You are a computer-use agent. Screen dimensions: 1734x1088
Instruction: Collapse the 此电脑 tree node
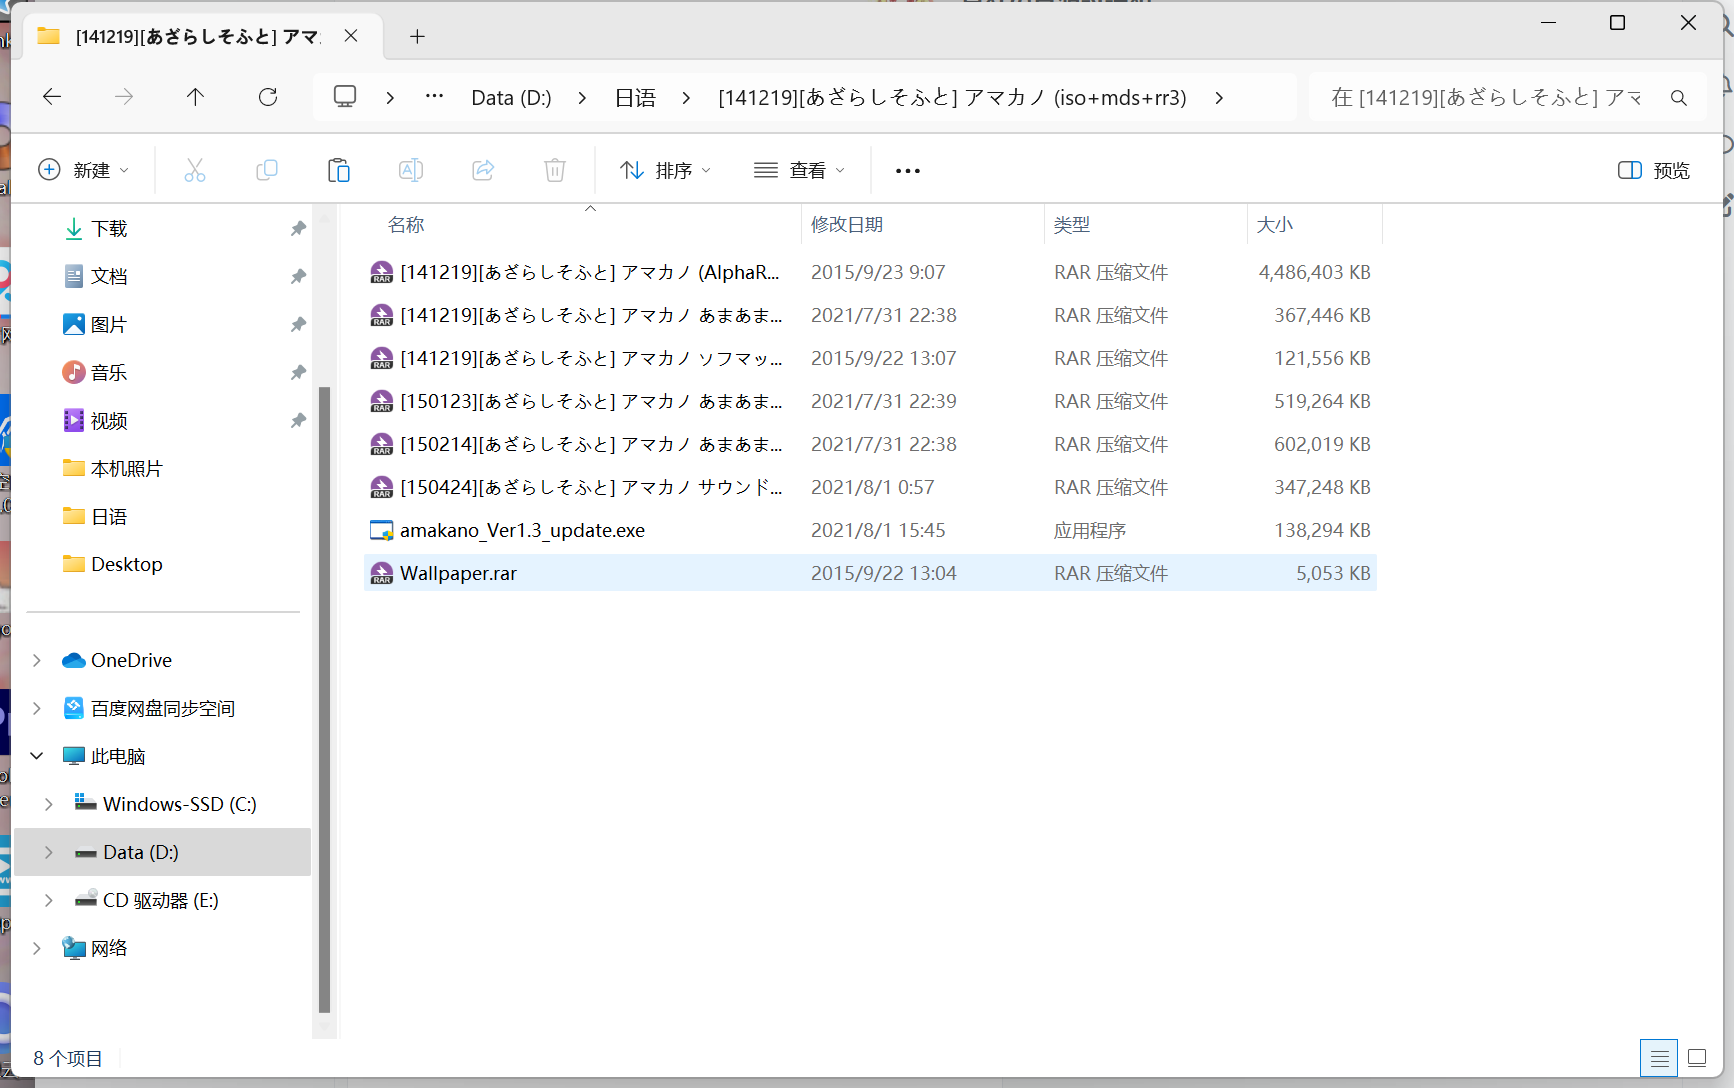coord(37,756)
